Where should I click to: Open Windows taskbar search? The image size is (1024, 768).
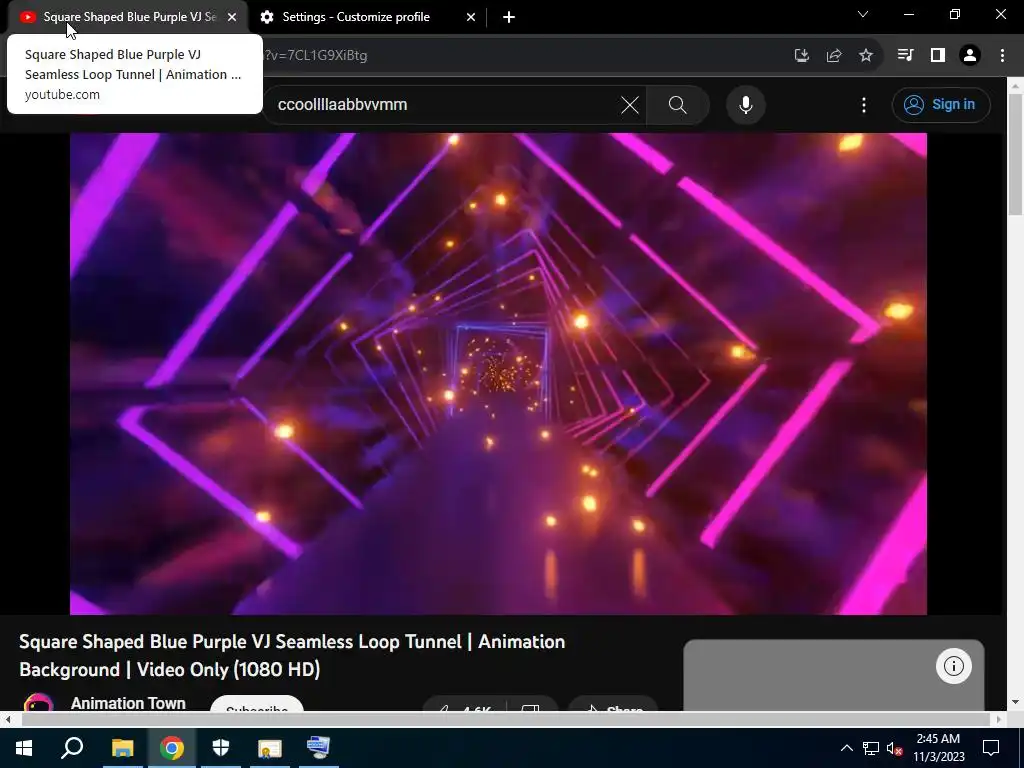click(72, 748)
